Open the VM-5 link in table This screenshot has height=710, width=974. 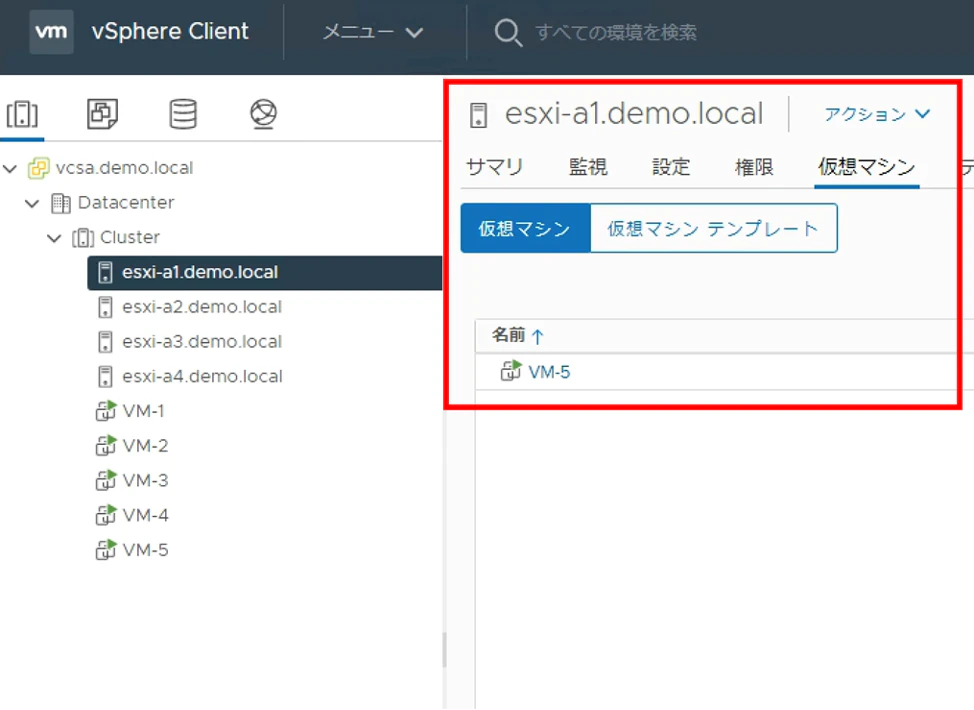tap(549, 372)
